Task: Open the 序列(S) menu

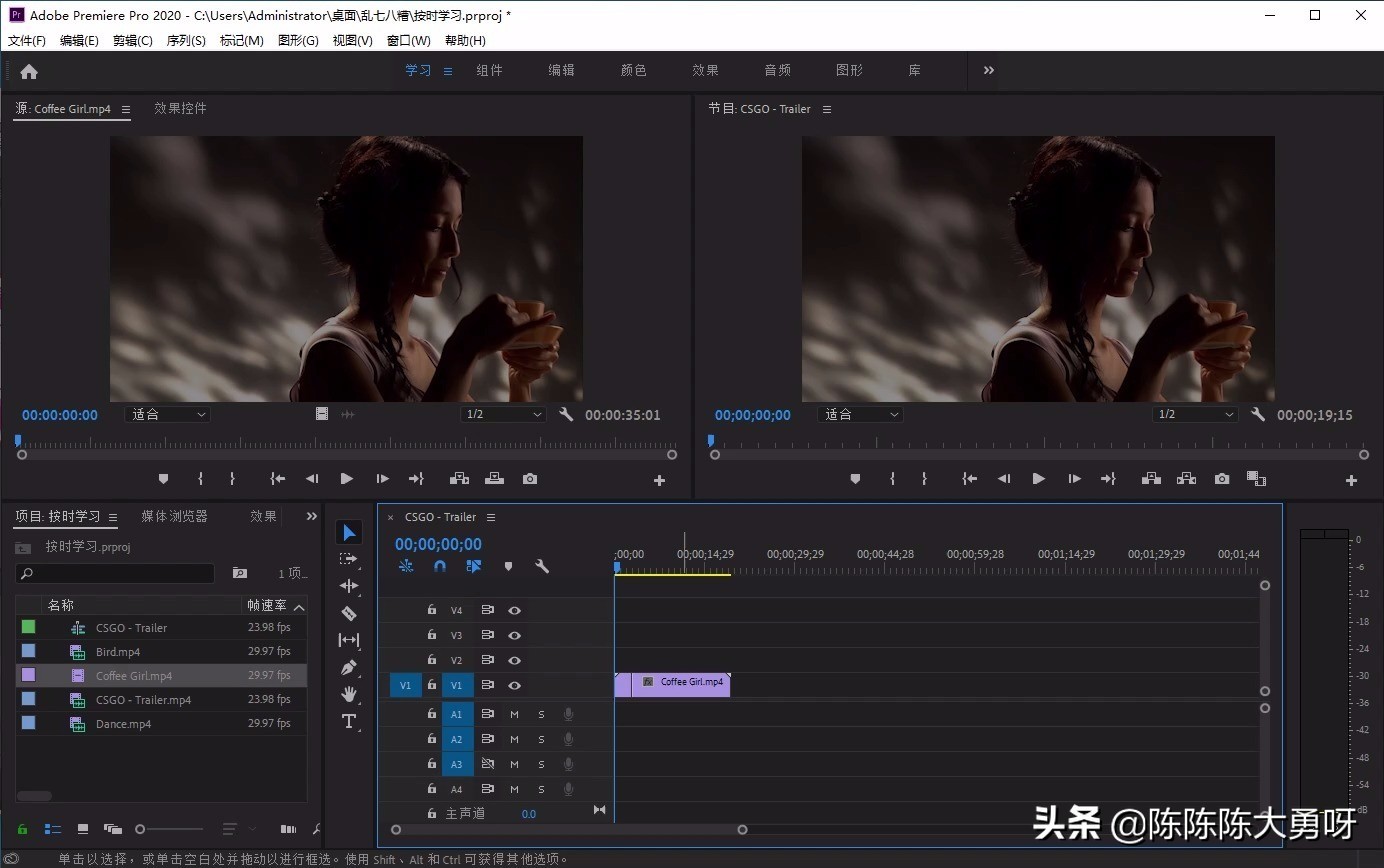Action: tap(186, 40)
